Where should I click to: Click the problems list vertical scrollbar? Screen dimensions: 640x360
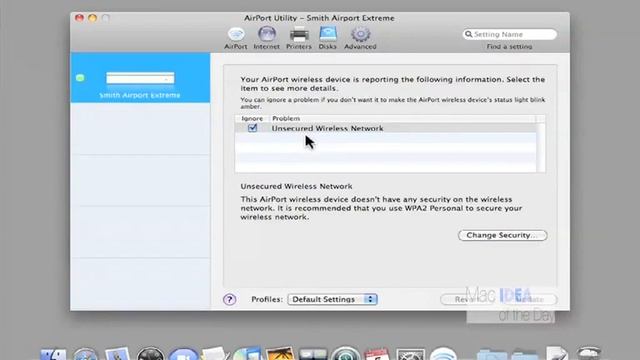tap(541, 147)
